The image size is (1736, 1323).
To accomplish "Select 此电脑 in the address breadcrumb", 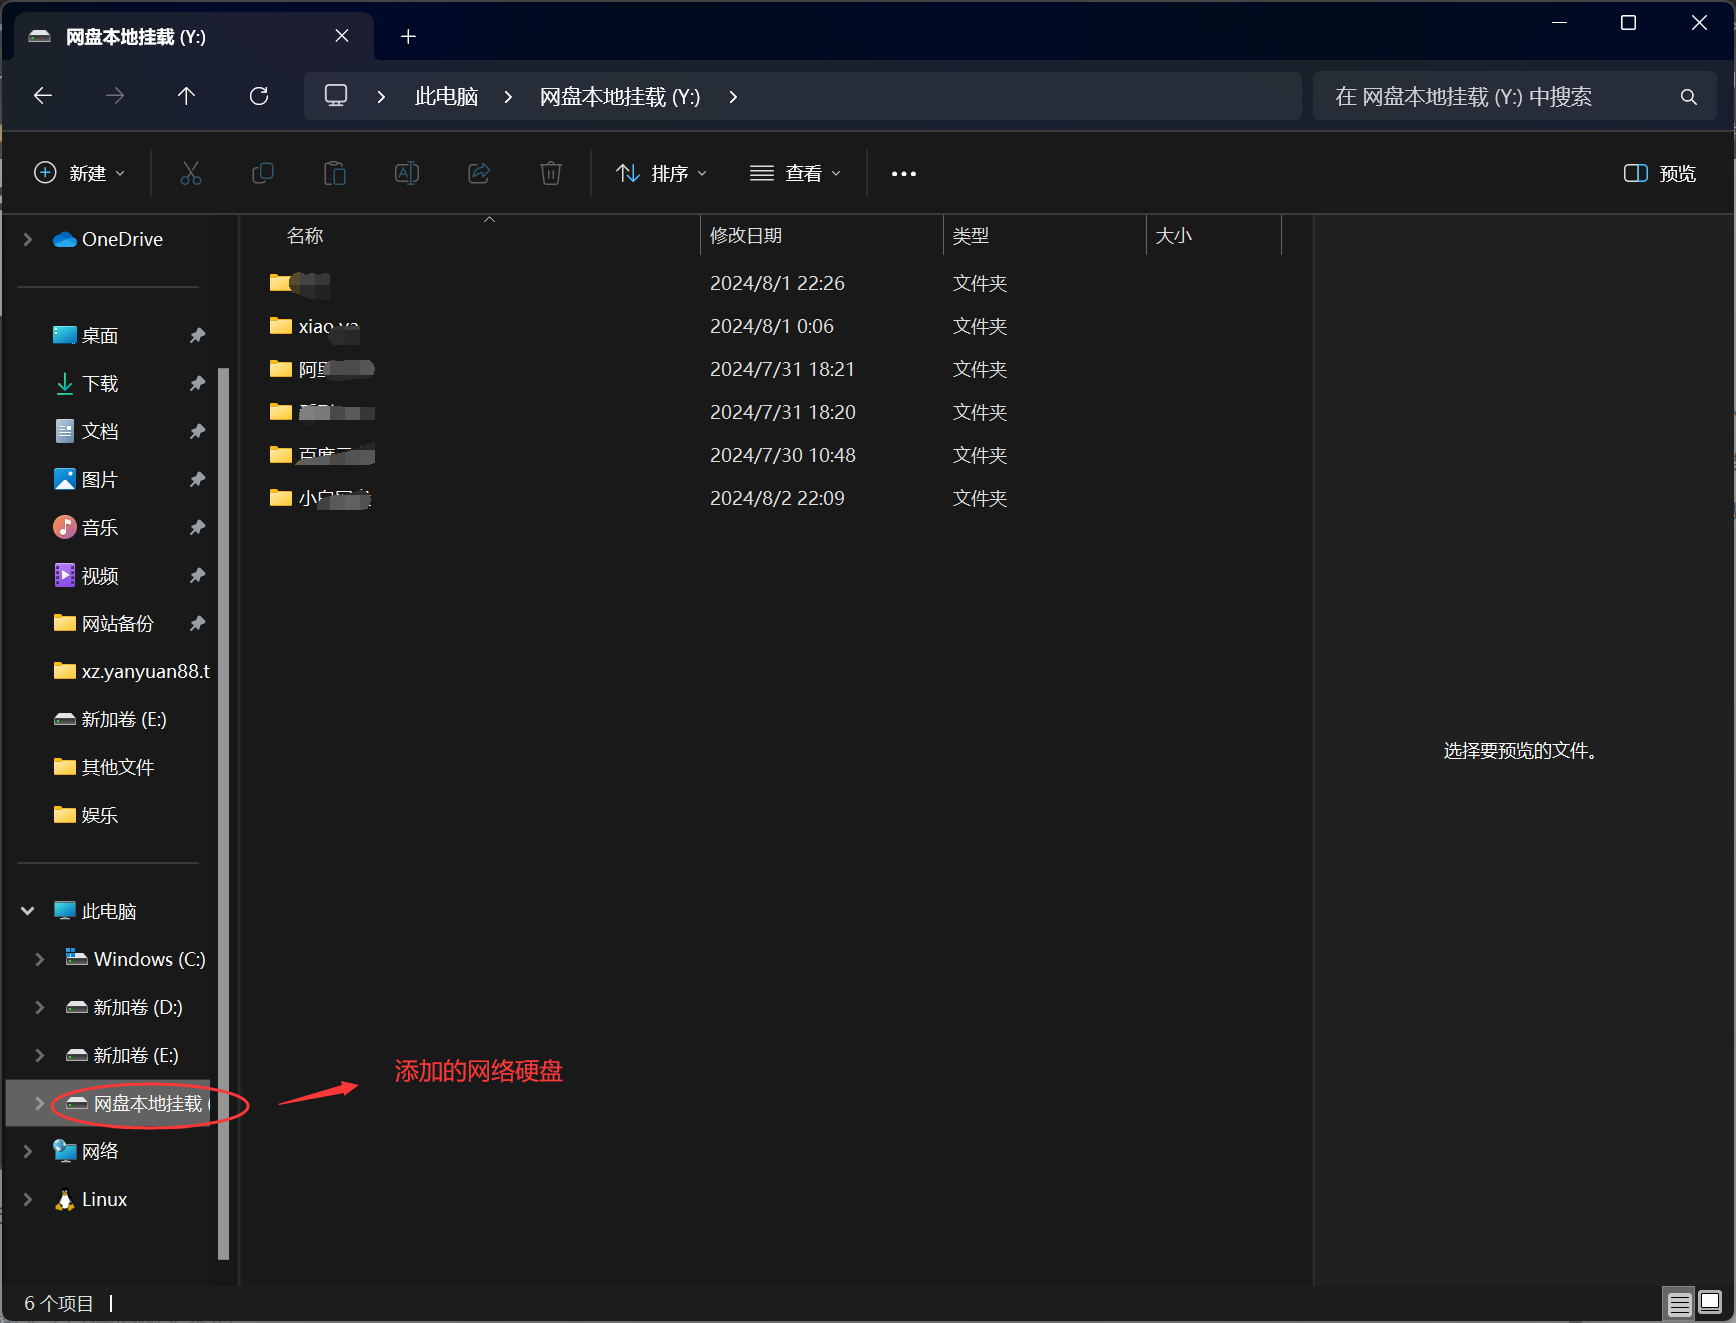I will (446, 96).
